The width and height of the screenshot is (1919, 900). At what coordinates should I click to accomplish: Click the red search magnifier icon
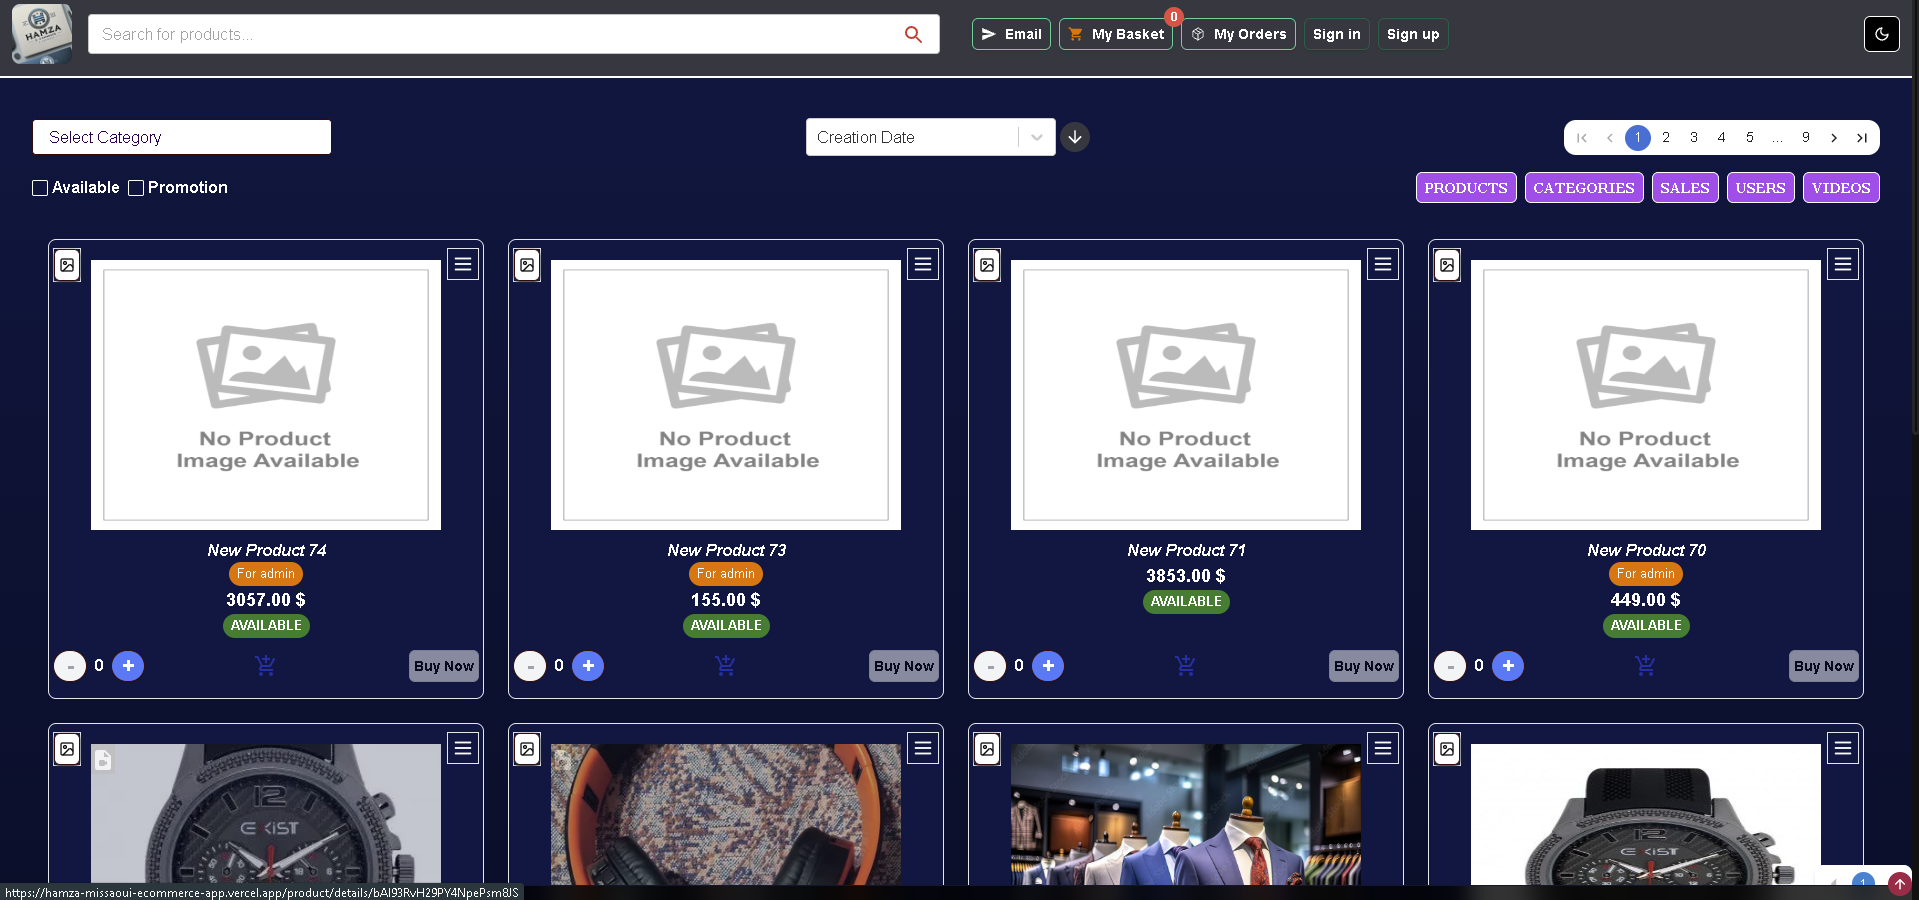(x=913, y=34)
